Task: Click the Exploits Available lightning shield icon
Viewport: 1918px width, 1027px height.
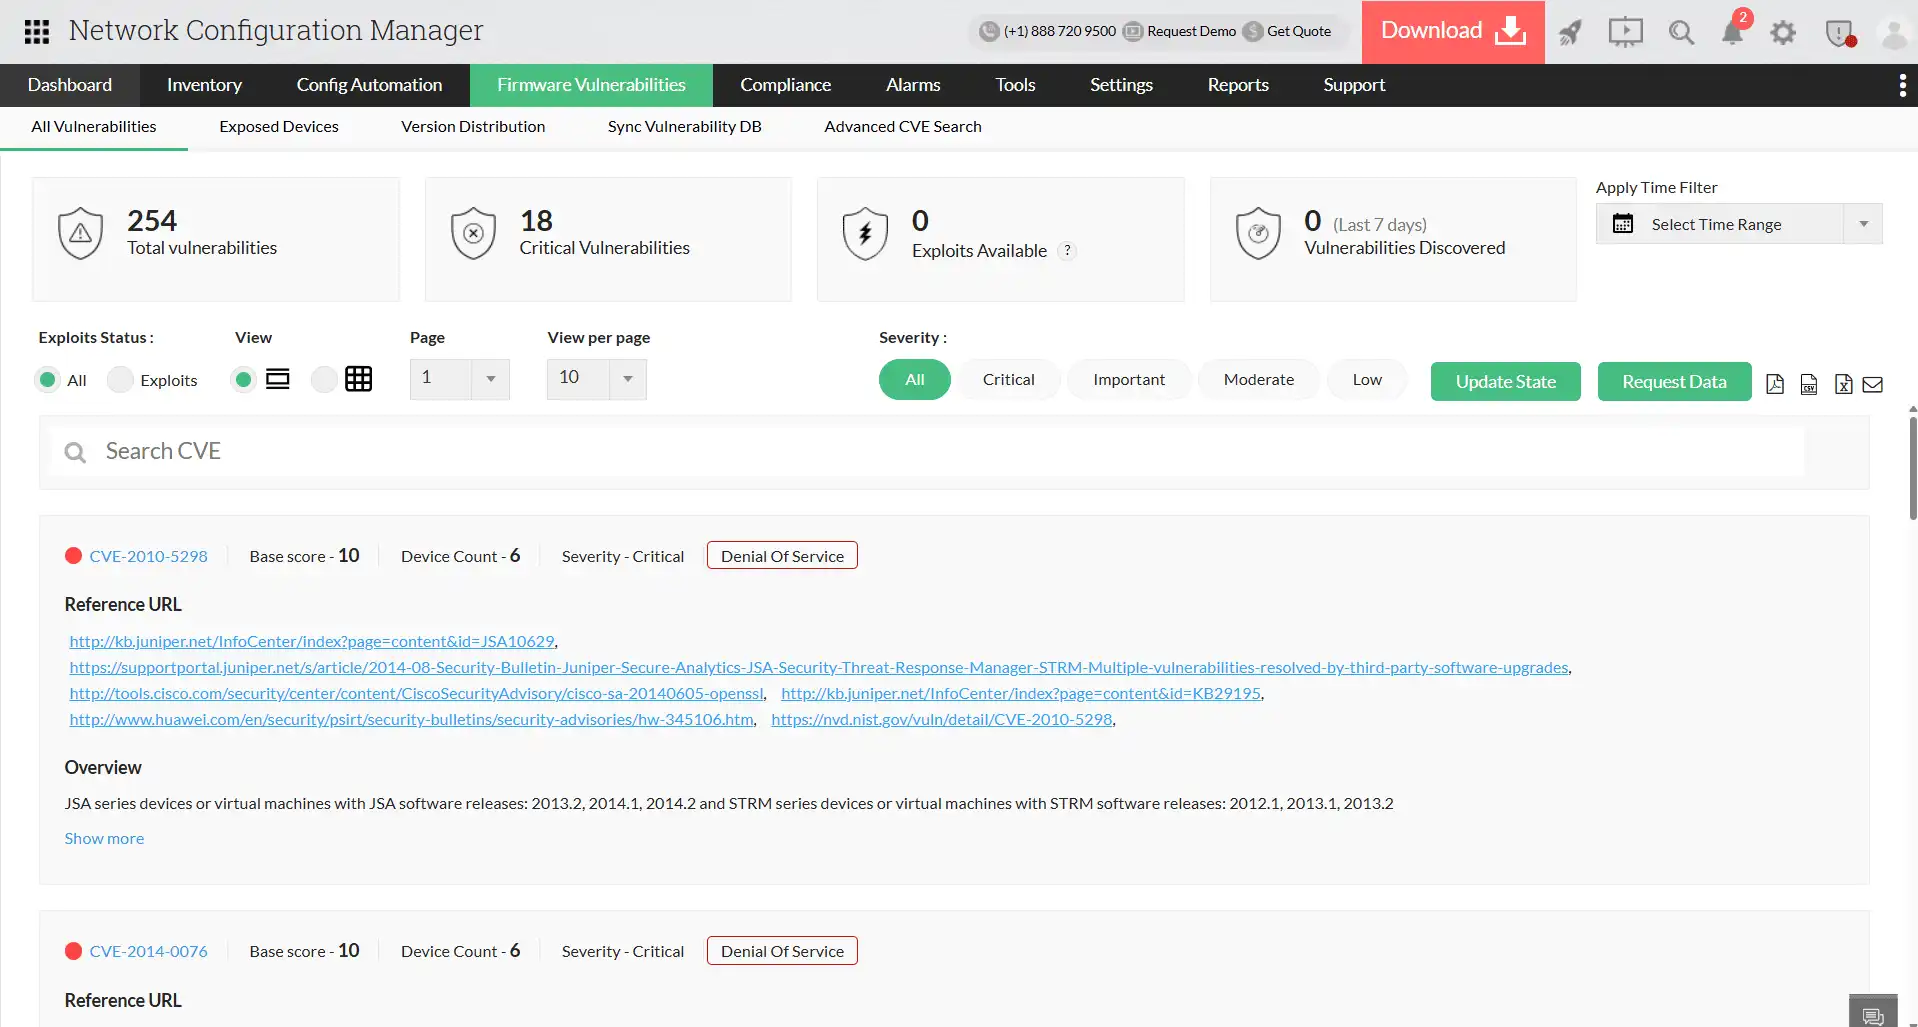Action: 865,233
